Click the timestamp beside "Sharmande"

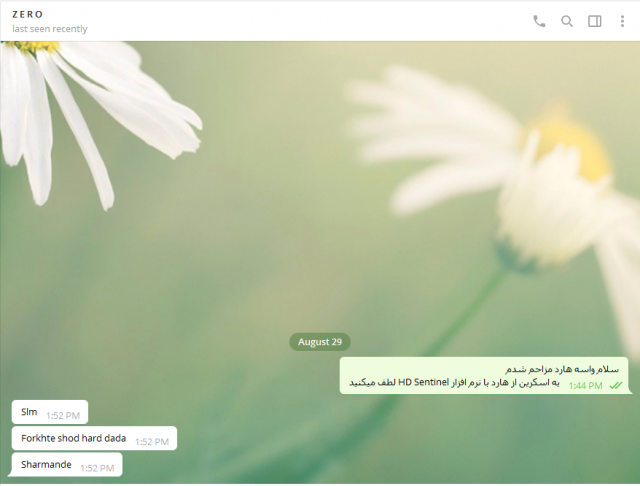tap(97, 468)
